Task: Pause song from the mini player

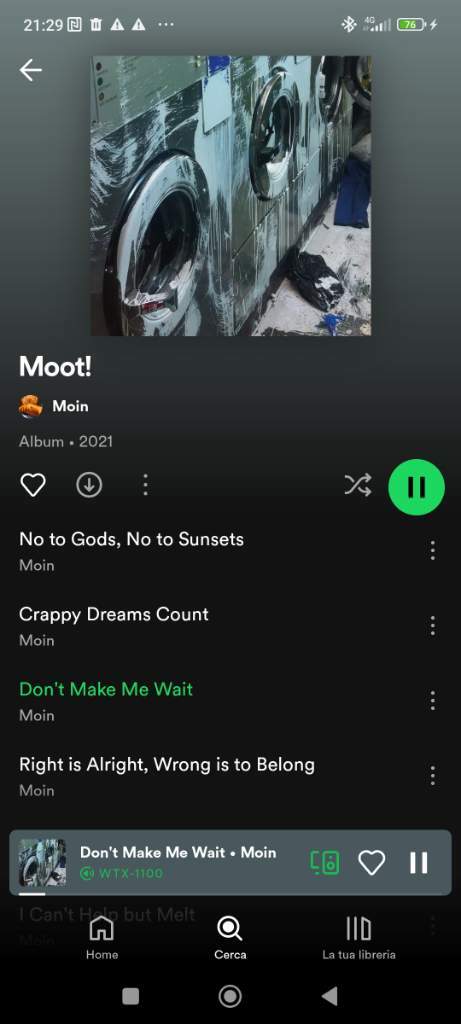Action: pos(419,863)
